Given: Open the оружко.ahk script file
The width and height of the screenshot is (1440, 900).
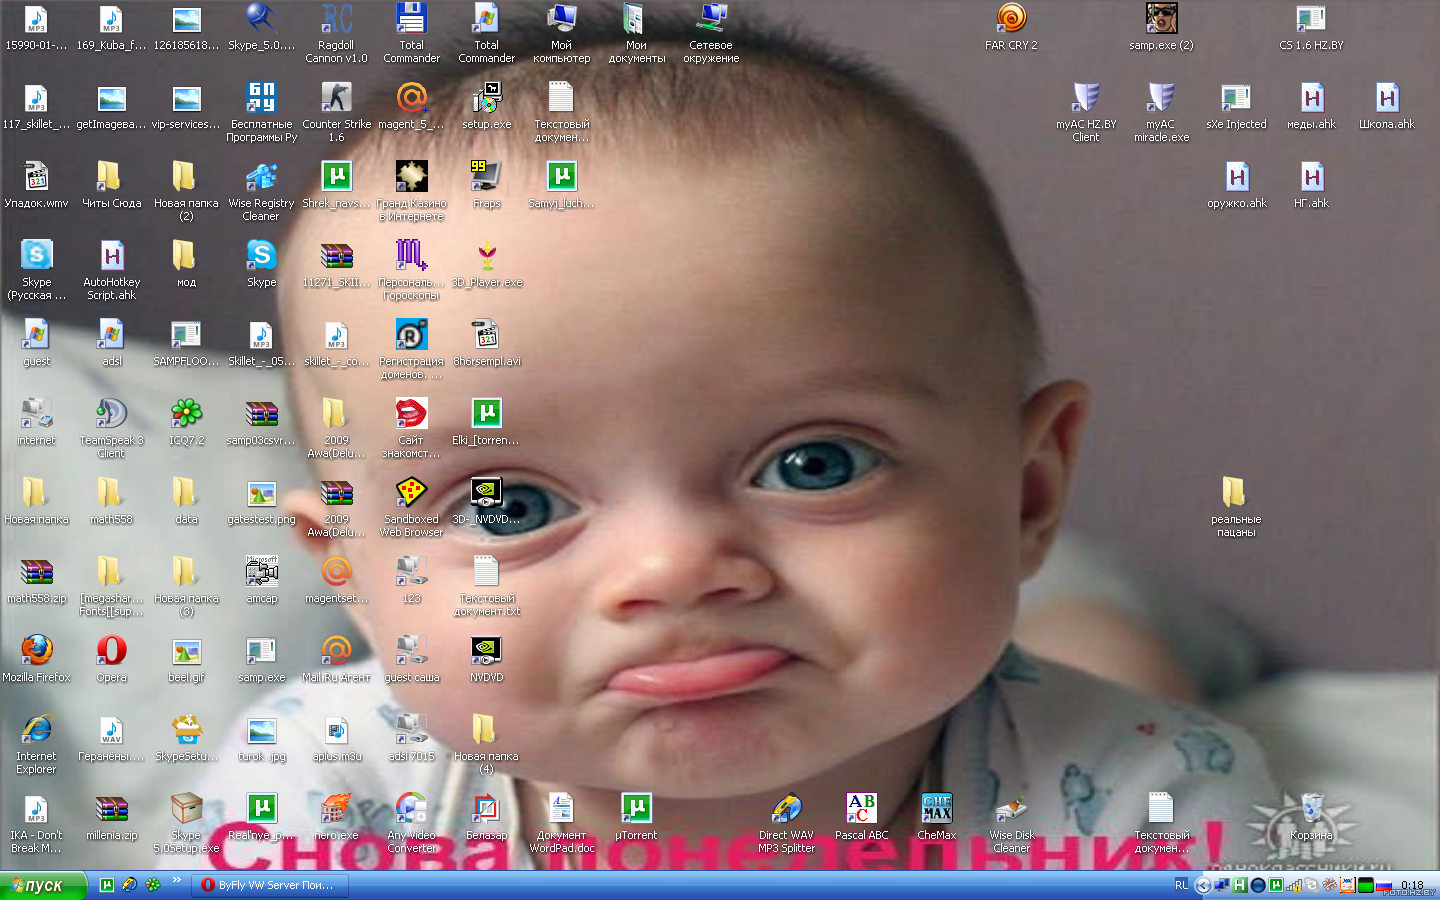Looking at the screenshot, I should [x=1236, y=185].
